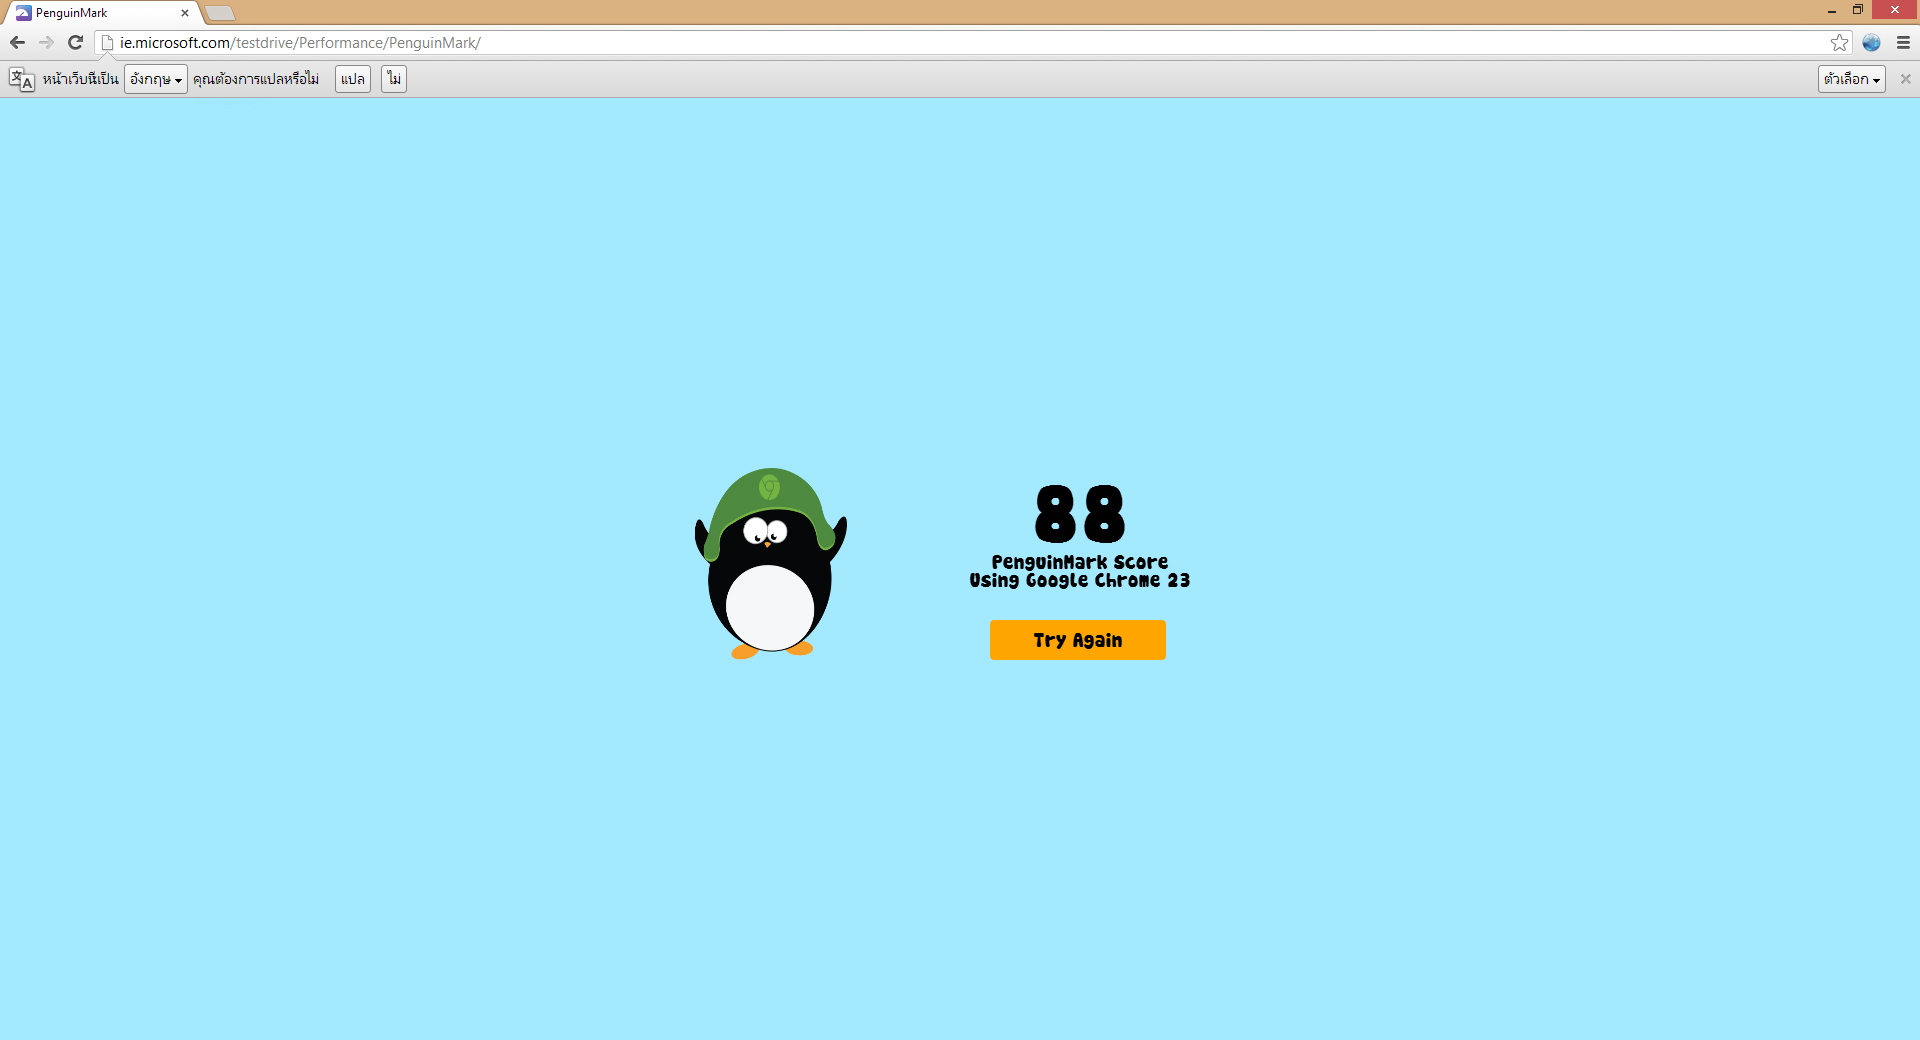Click the 'หน้าเว็บนี้เป็น' translation bar label
This screenshot has height=1040, width=1920.
(81, 79)
